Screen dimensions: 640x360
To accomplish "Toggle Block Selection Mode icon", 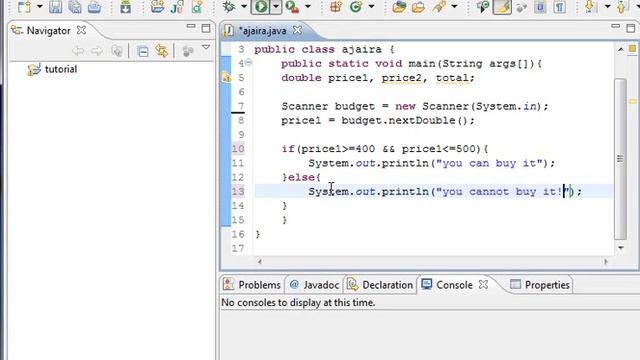I will (540, 7).
